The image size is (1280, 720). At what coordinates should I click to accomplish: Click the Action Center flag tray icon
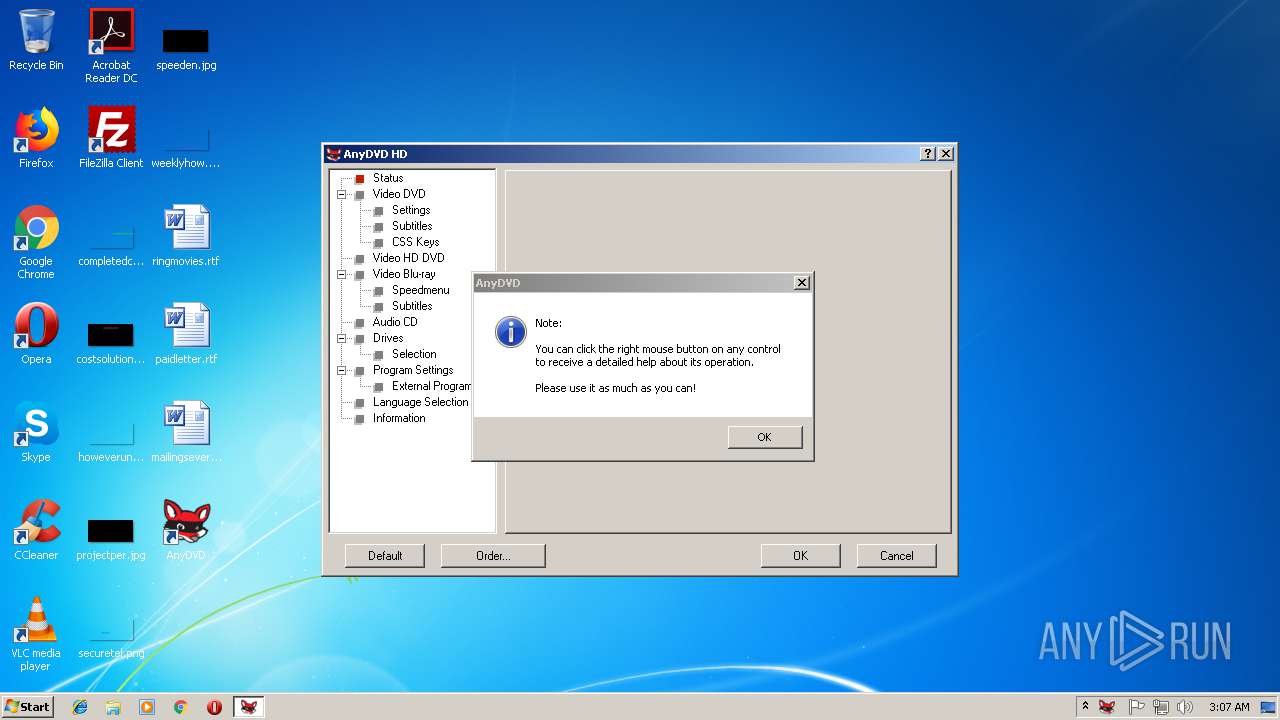[x=1136, y=707]
